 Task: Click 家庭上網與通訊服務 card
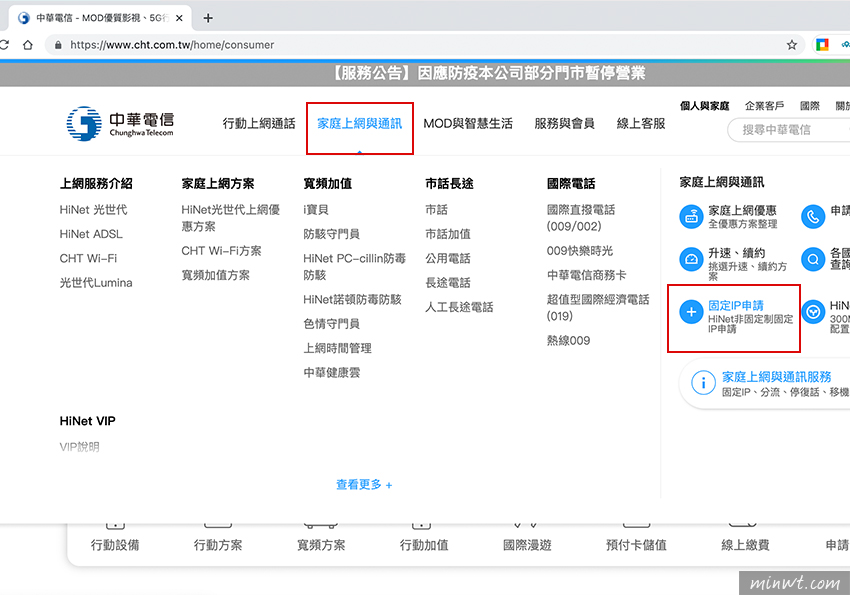764,384
